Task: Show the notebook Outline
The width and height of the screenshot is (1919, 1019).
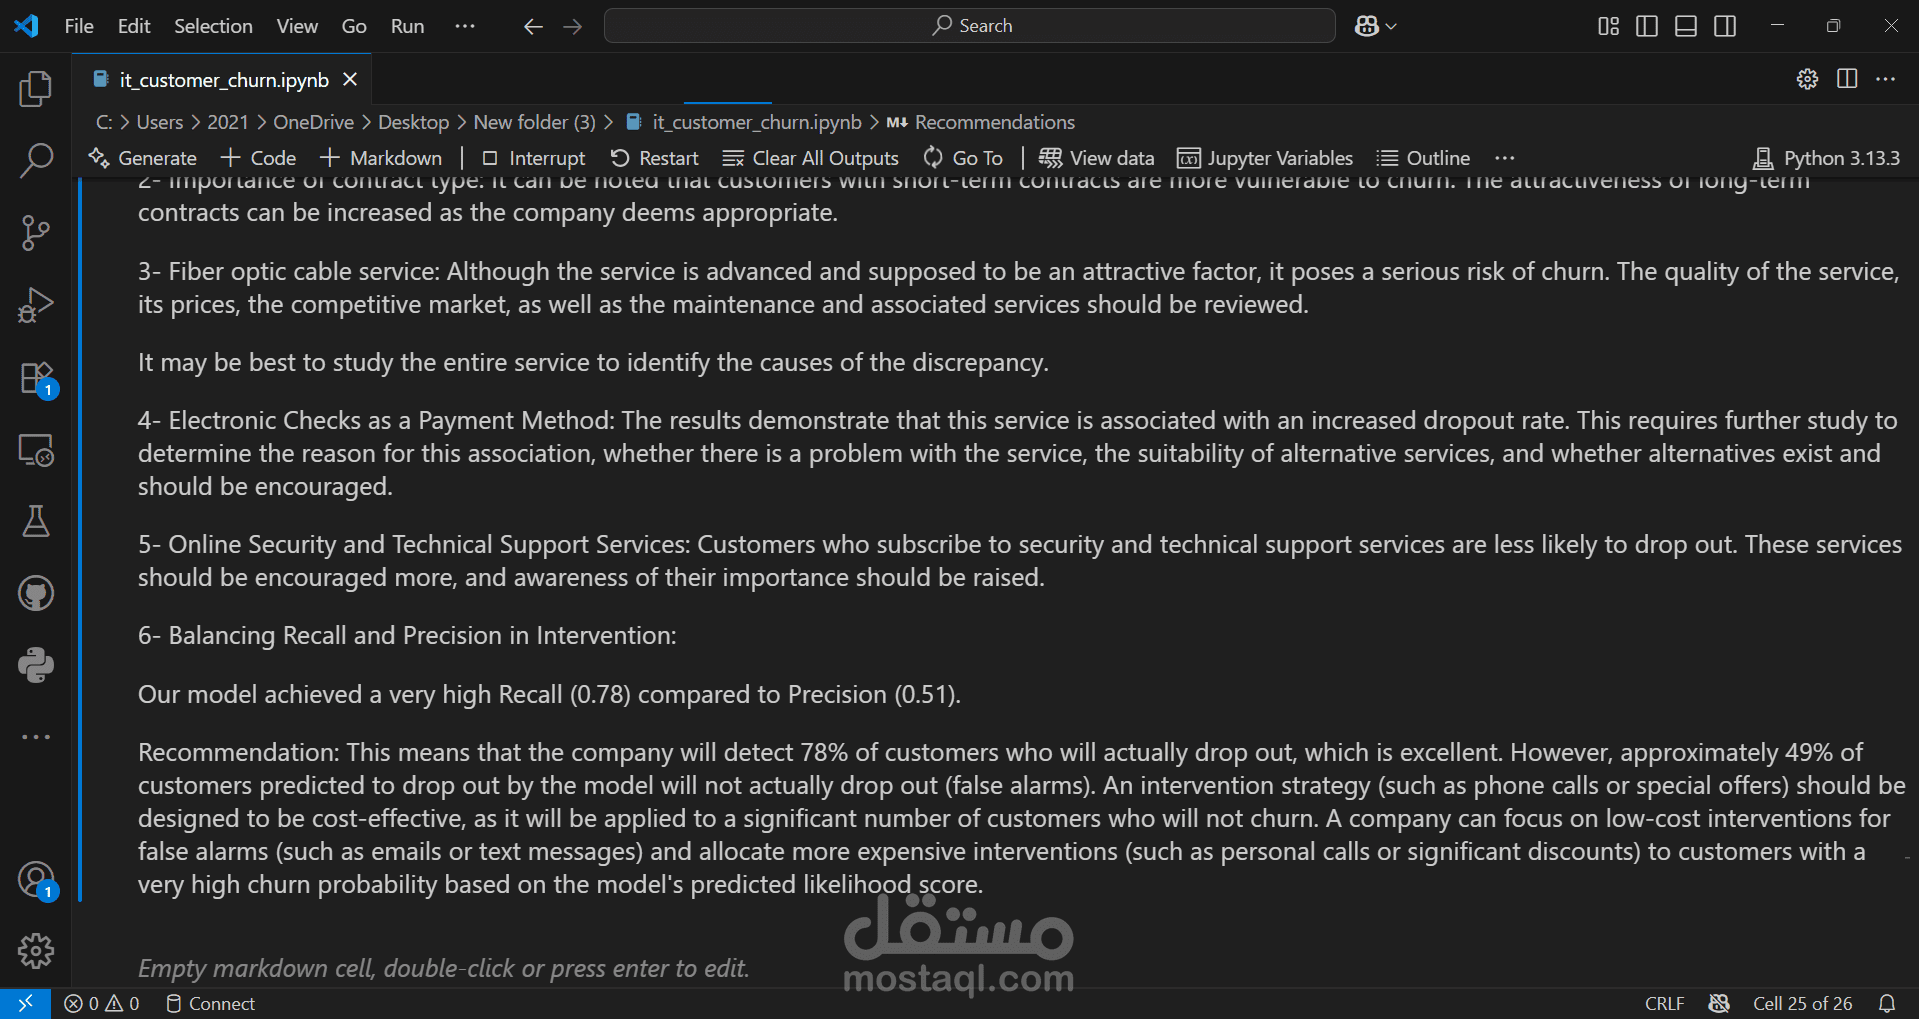Action: tap(1423, 158)
